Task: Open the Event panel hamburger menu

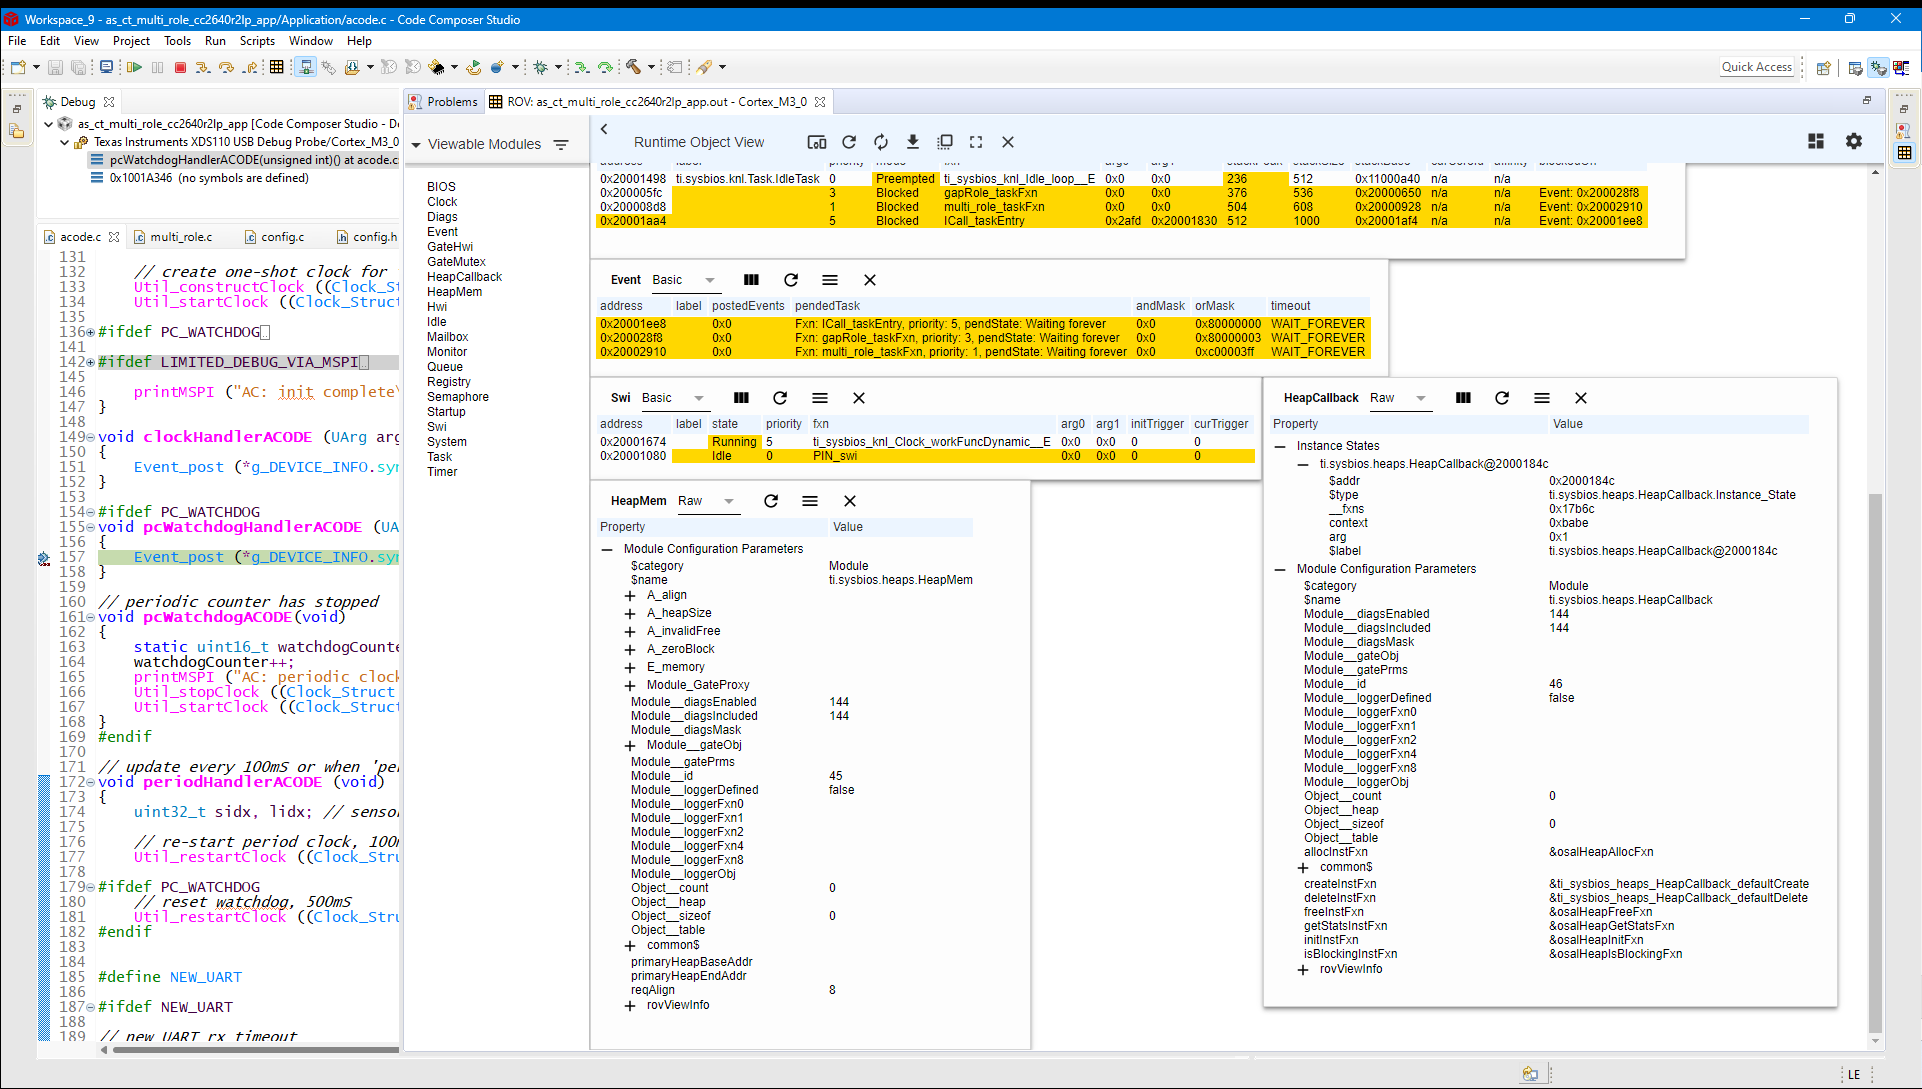Action: 830,280
